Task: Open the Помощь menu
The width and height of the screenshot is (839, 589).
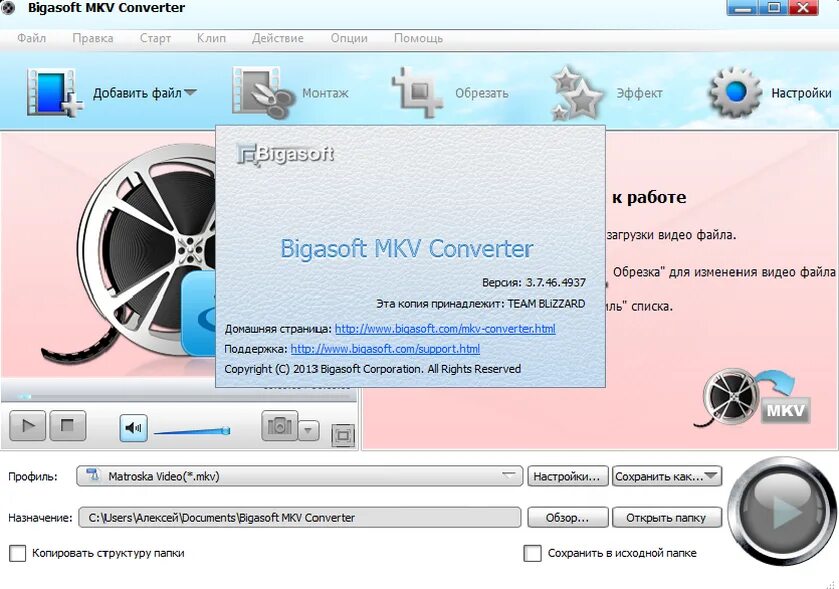Action: tap(418, 39)
